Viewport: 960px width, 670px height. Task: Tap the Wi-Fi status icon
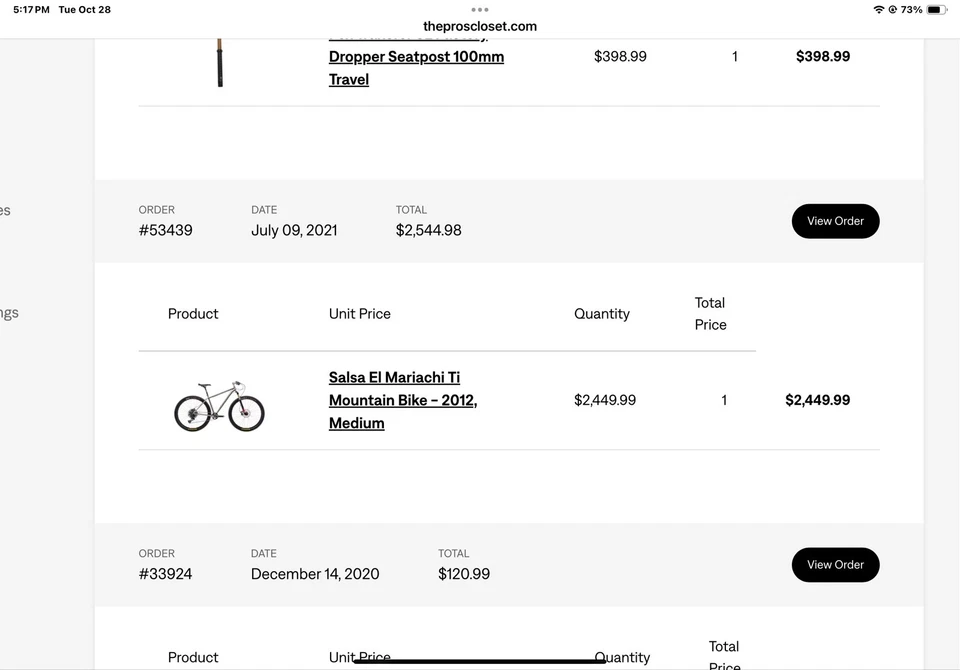(x=879, y=10)
